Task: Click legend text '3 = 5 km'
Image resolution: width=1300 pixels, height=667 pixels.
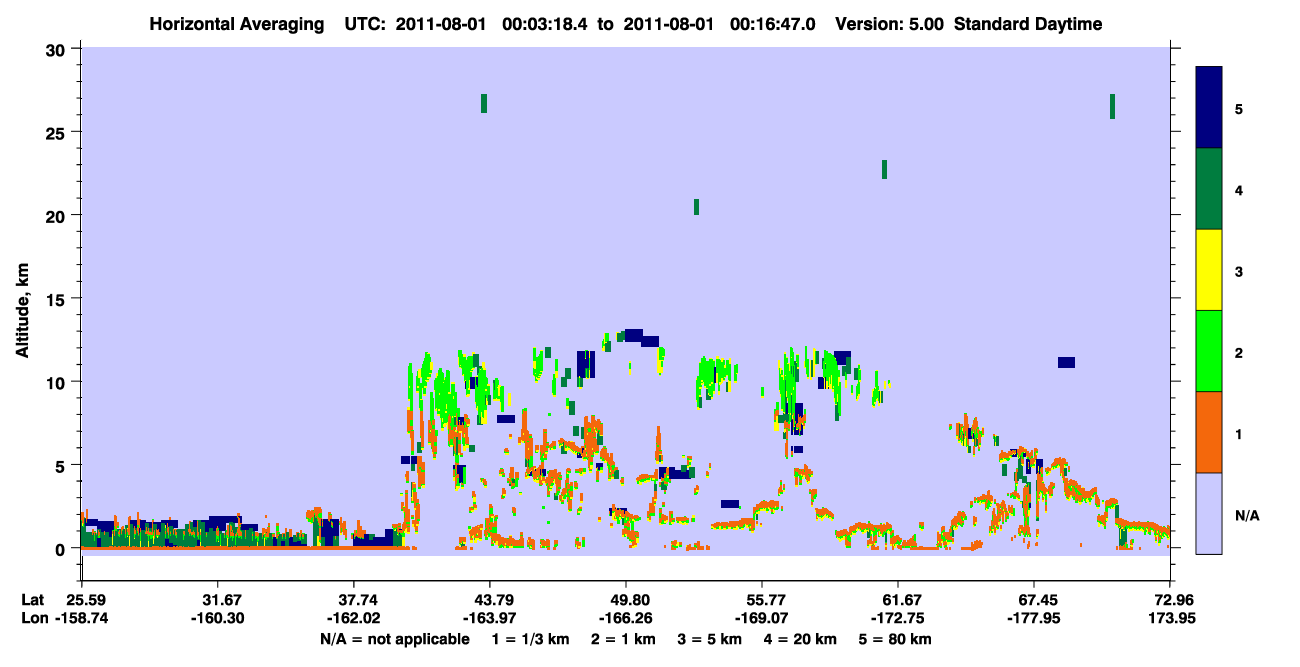Action: (709, 639)
